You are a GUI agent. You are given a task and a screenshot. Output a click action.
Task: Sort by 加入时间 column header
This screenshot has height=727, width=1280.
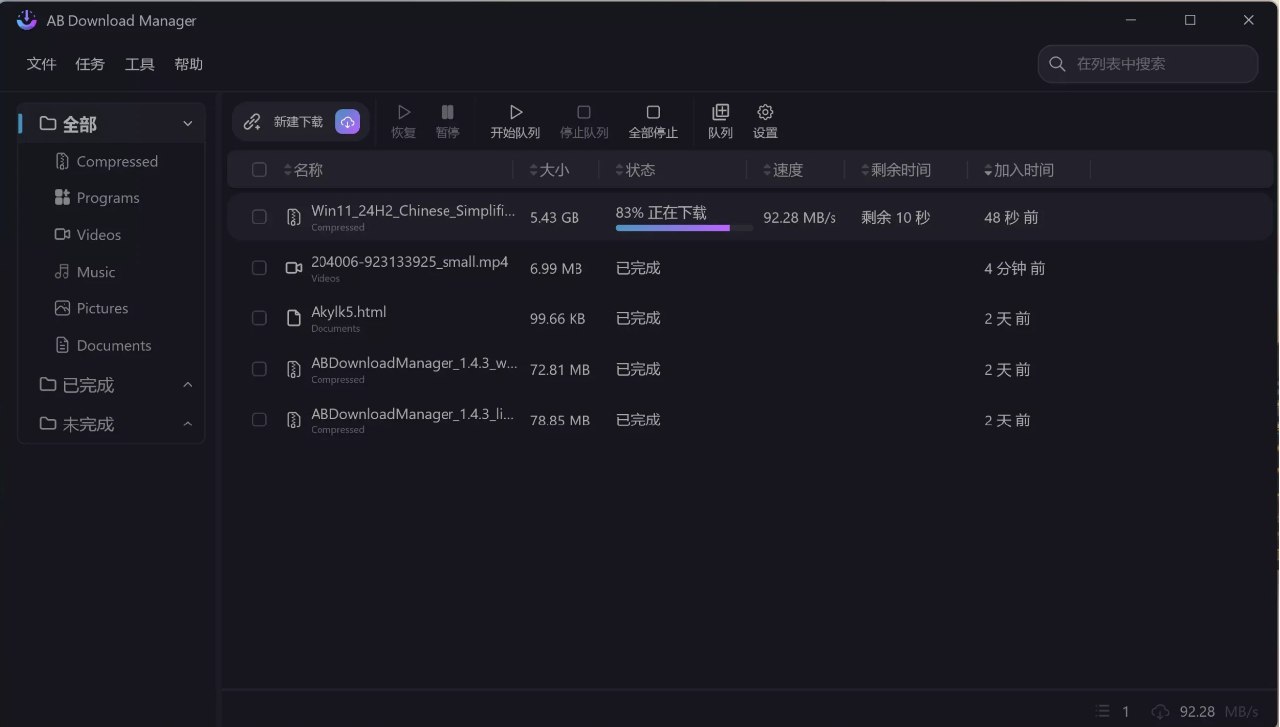tap(1018, 170)
